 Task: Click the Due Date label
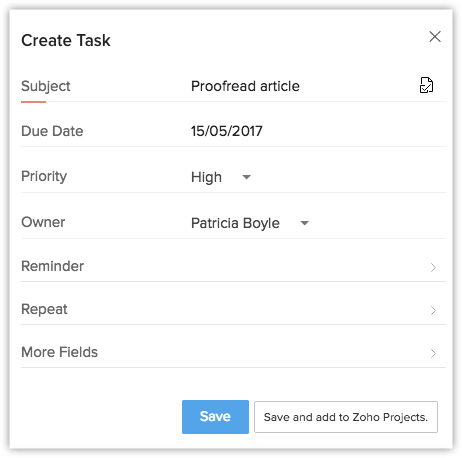tap(52, 131)
